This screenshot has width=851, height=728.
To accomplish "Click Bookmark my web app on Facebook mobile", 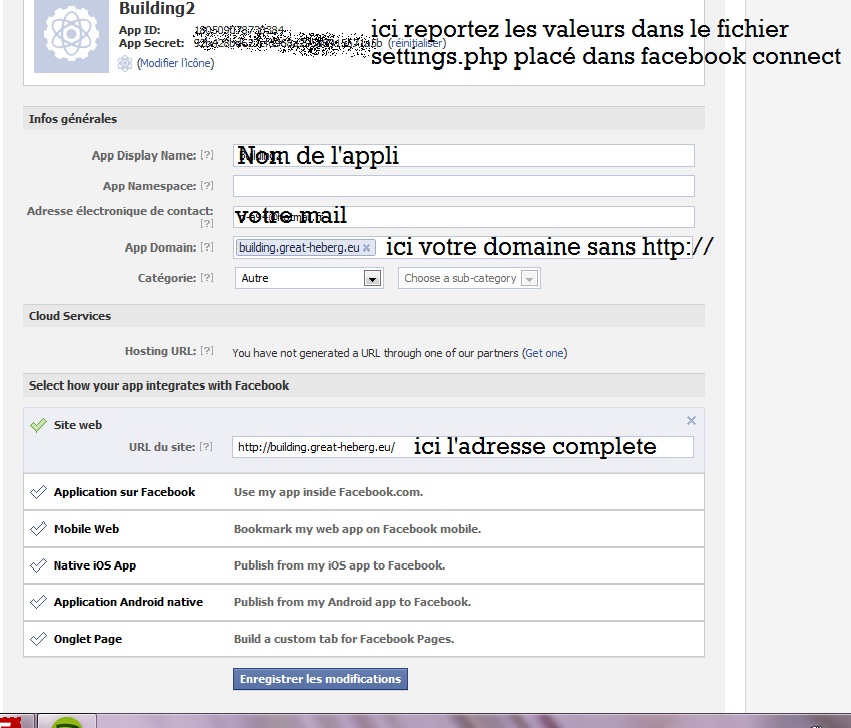I will (357, 529).
